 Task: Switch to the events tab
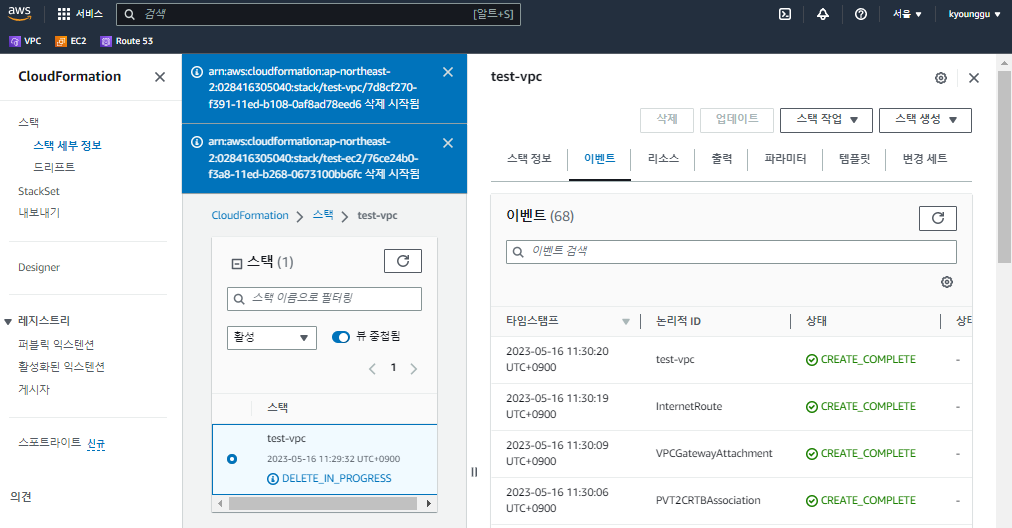[x=600, y=159]
